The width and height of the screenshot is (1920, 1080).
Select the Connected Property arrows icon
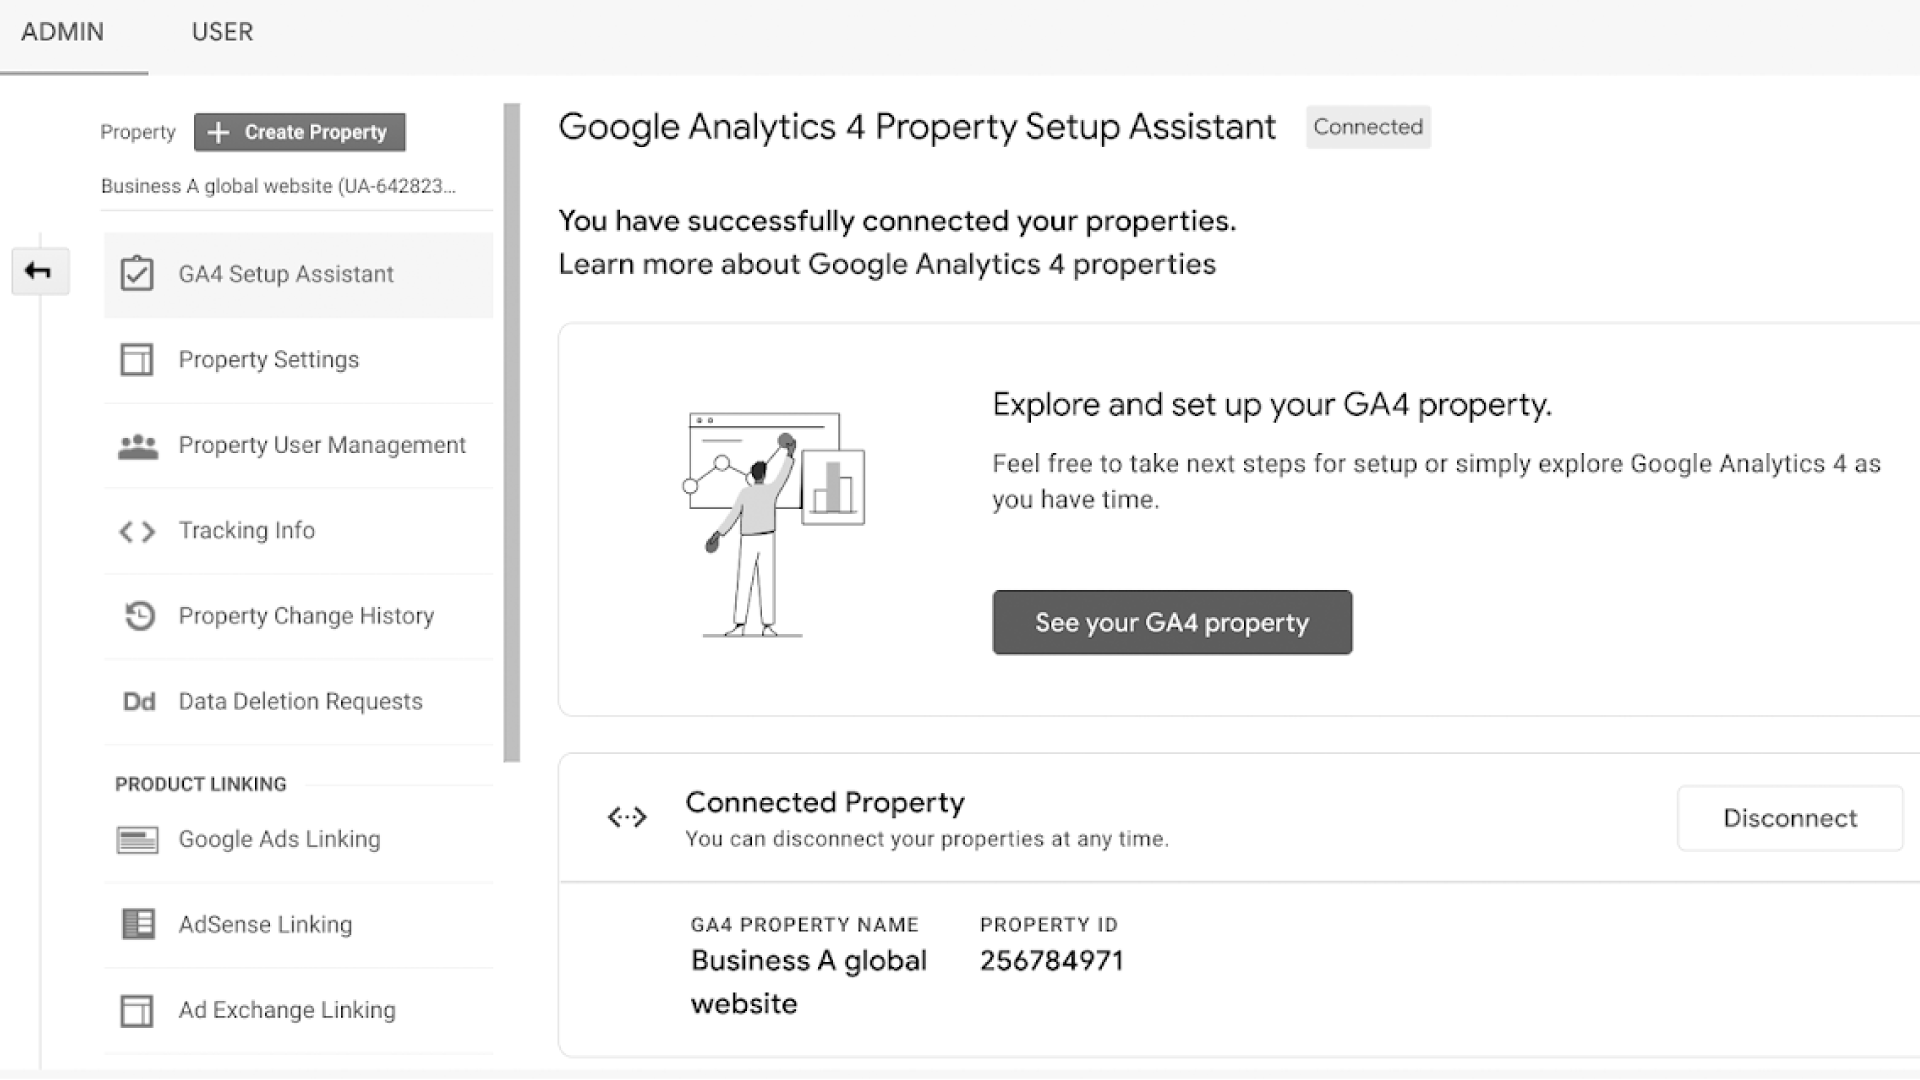626,816
